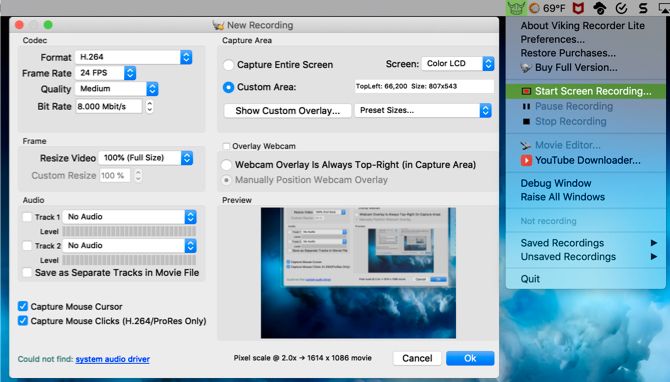Screen dimensions: 670x382
Task: Click the Track 1 audio Level meter
Action: [129, 232]
